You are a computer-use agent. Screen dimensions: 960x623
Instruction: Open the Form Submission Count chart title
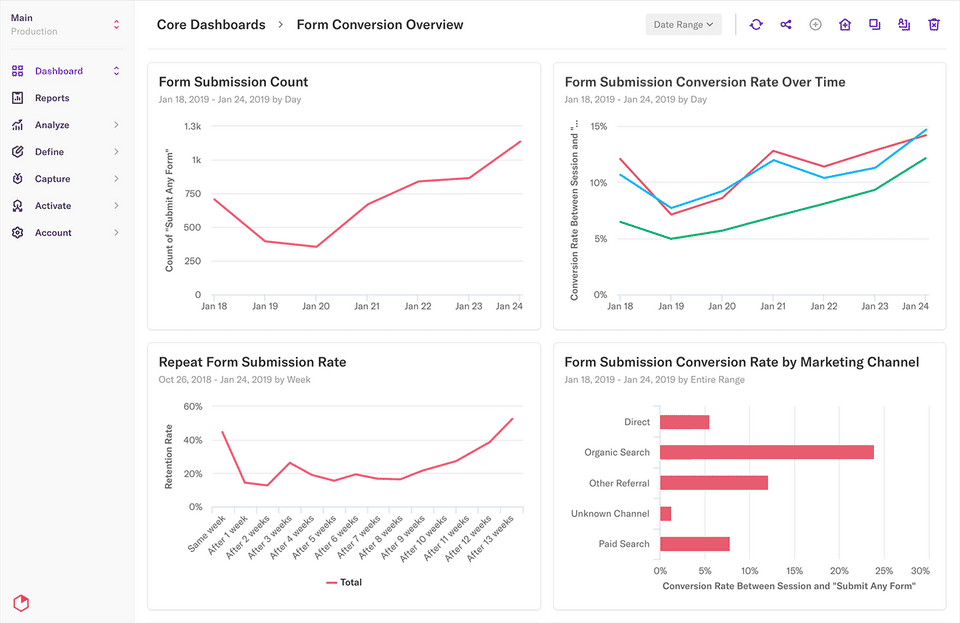[233, 82]
